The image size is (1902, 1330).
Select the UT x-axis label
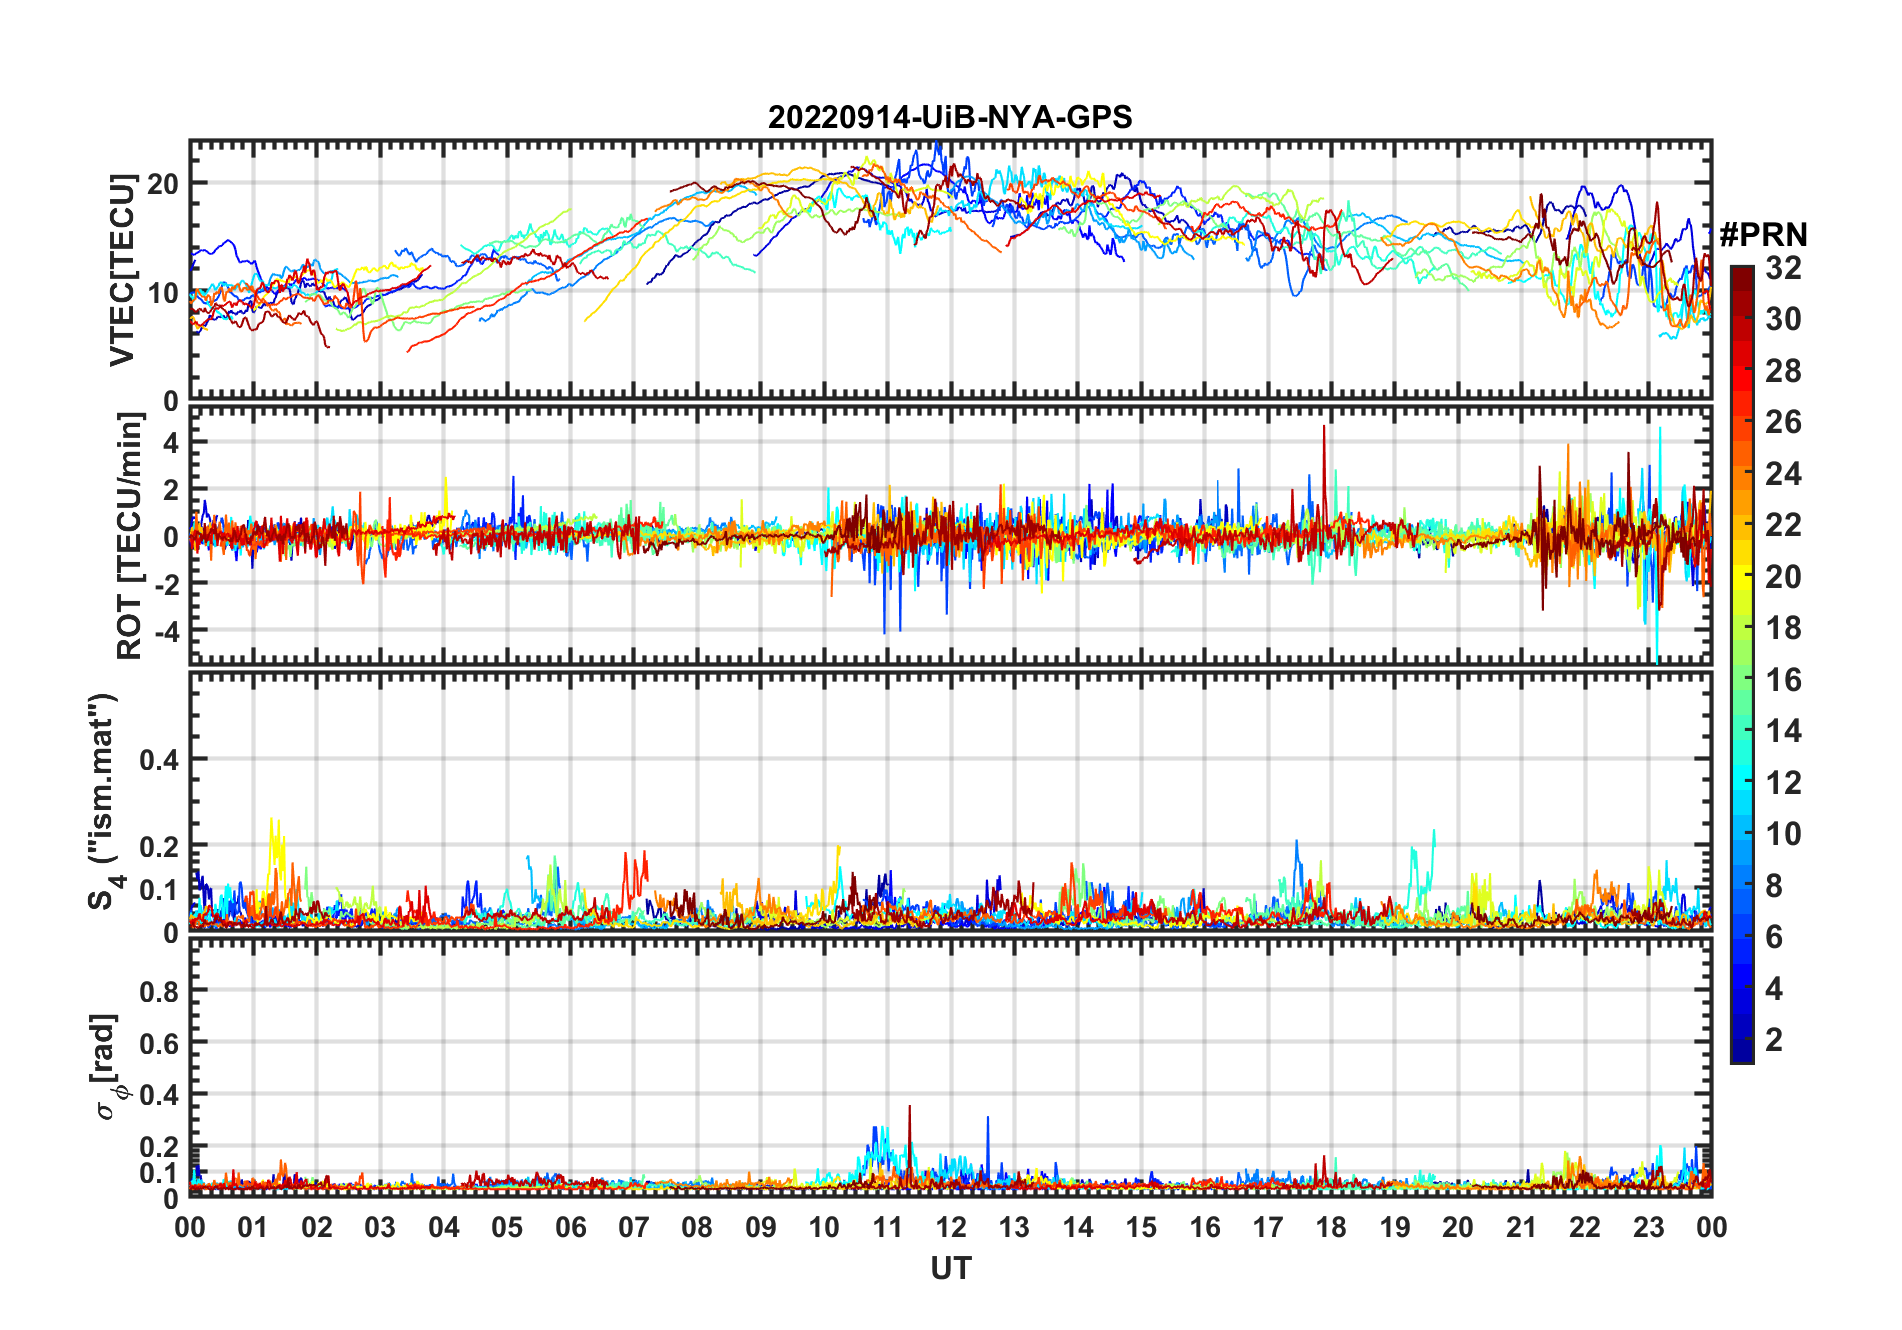951,1269
